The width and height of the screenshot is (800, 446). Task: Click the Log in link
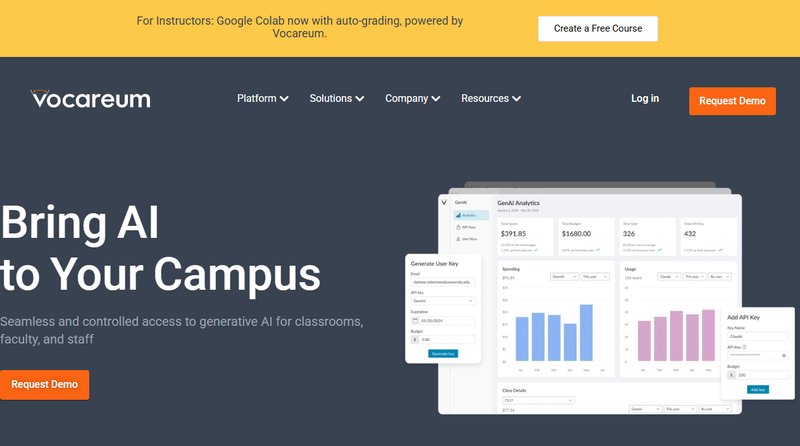click(645, 99)
